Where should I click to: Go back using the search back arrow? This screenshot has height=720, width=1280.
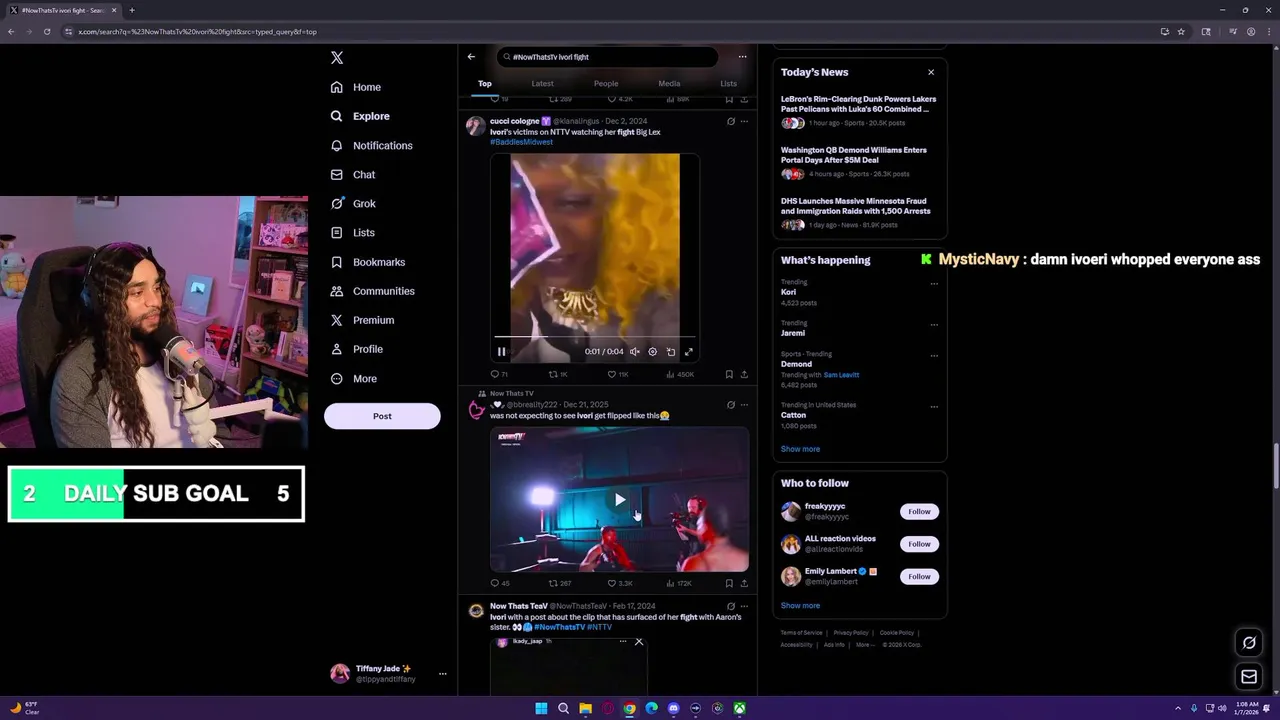coord(471,57)
